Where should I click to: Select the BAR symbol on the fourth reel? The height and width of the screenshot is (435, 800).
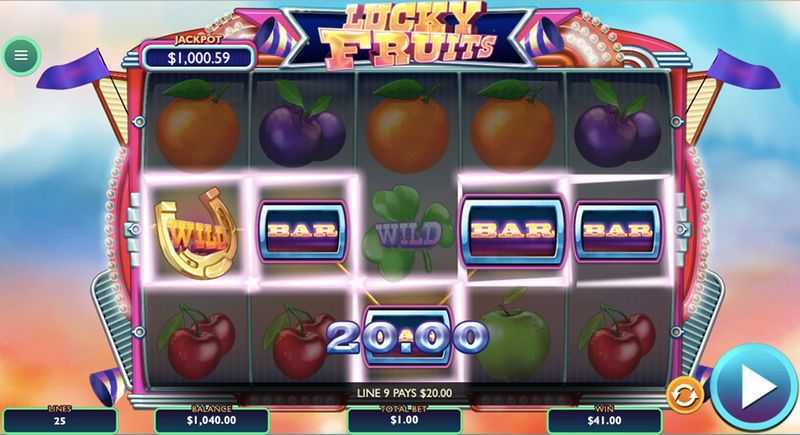click(x=513, y=231)
